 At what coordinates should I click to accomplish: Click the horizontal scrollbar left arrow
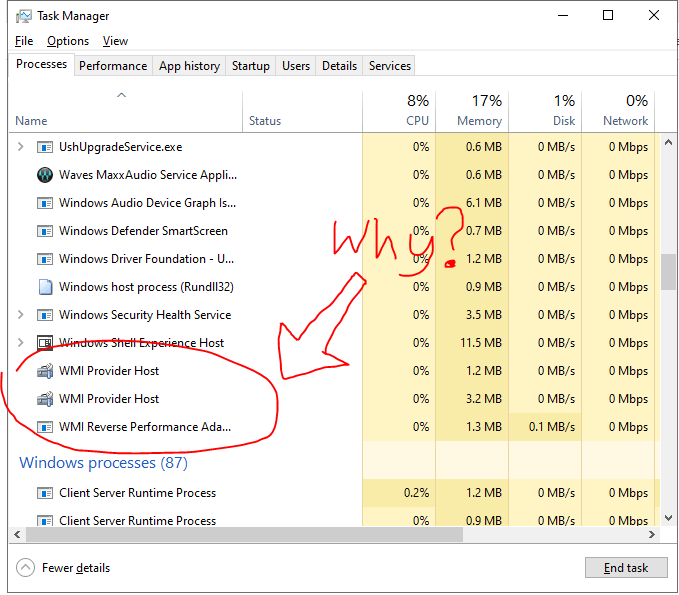coord(17,534)
